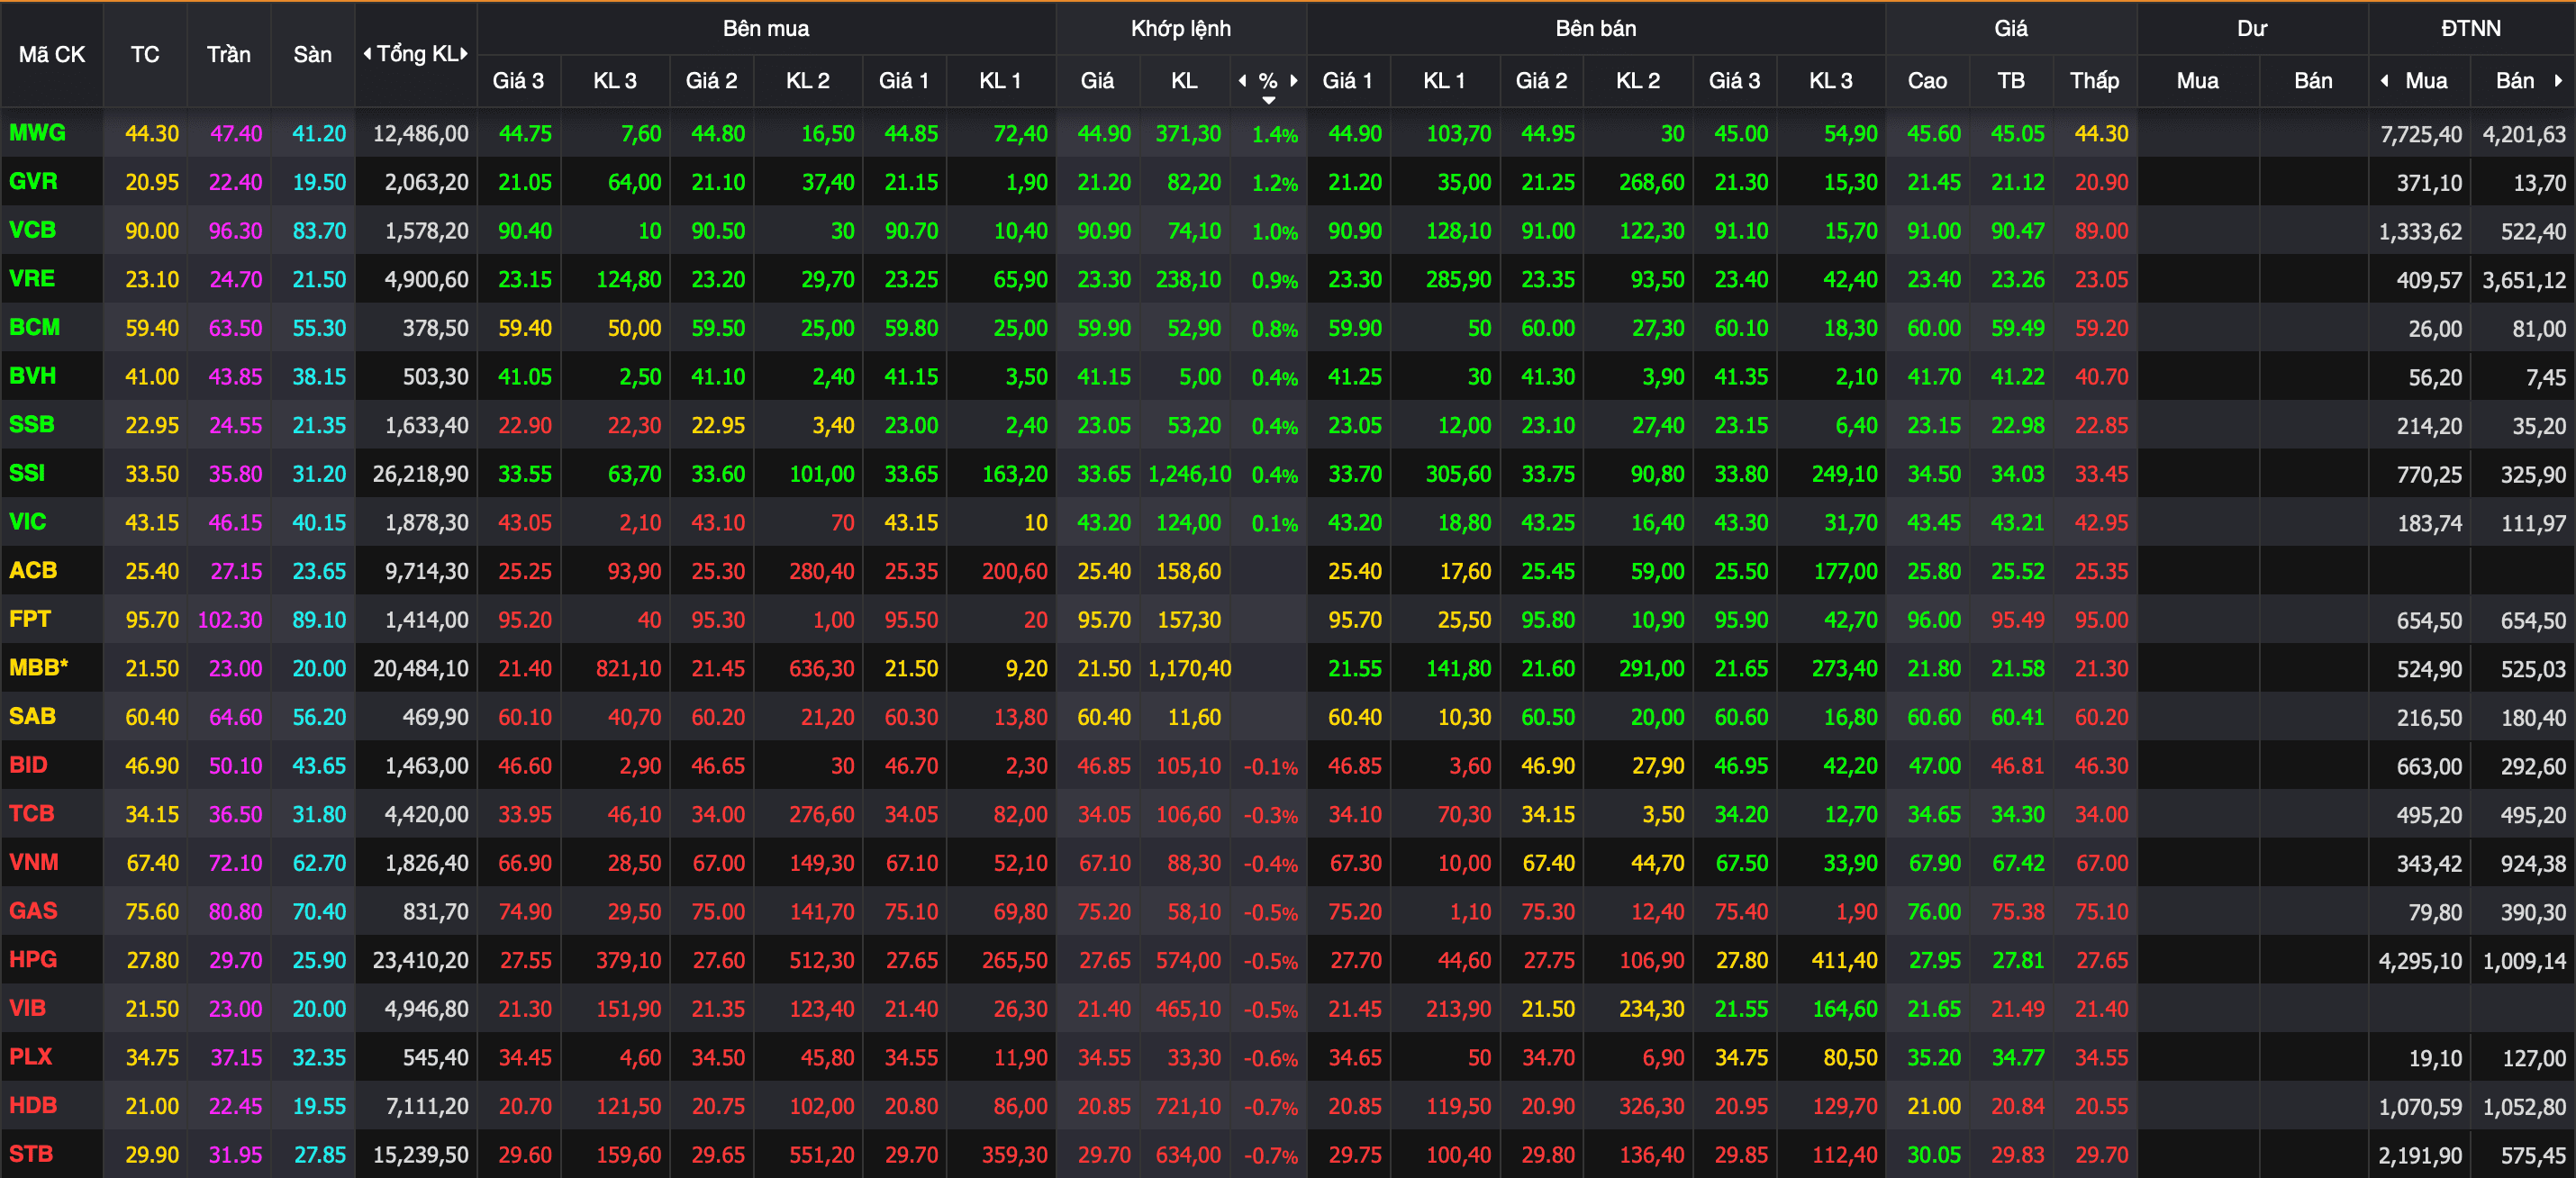
Task: Click MWG foreign buy value 7,725,40
Action: (x=2421, y=134)
